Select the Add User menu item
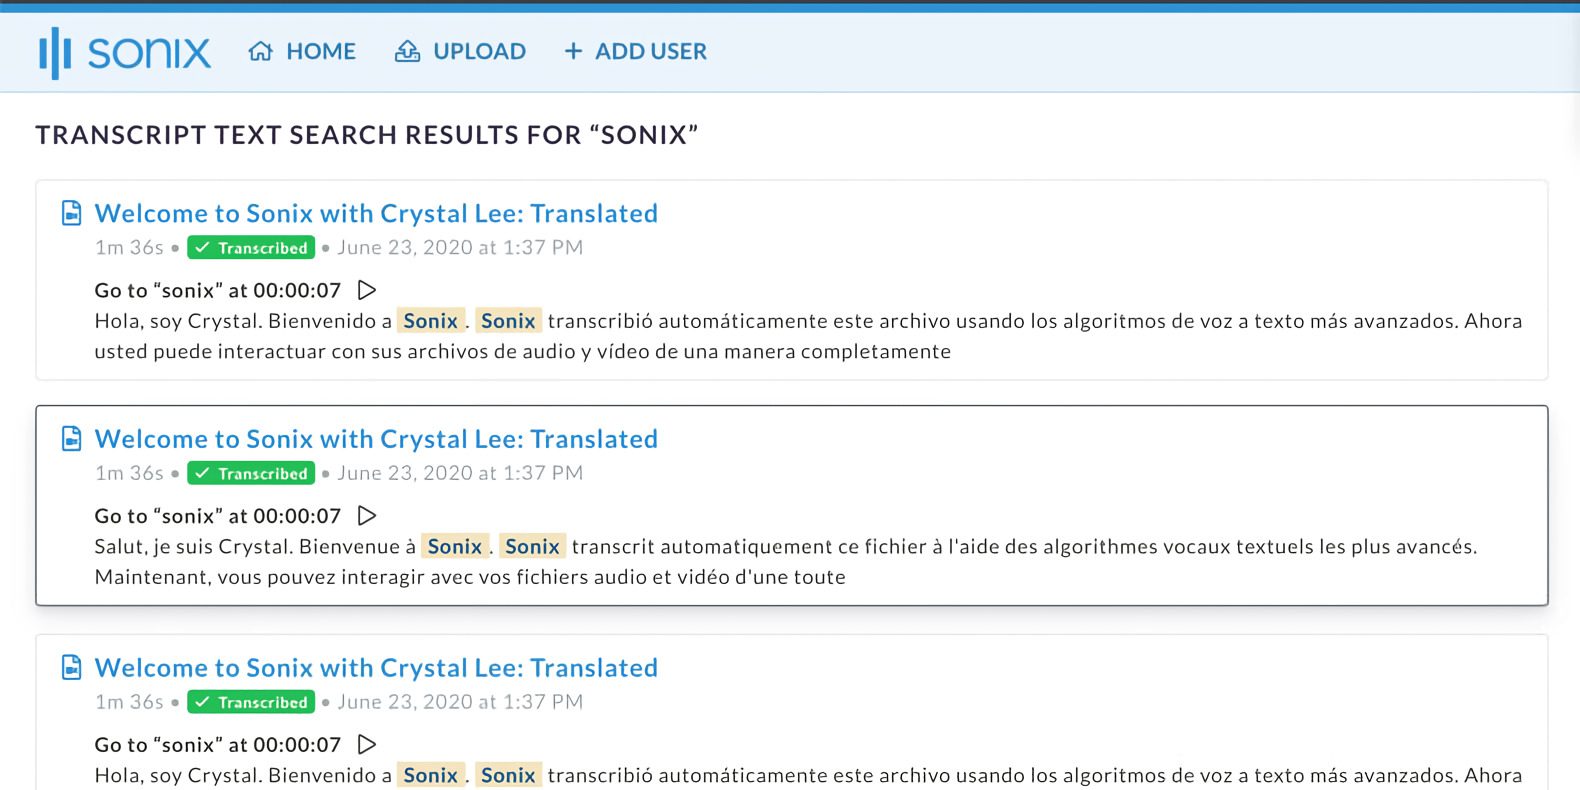This screenshot has width=1580, height=790. tap(651, 51)
